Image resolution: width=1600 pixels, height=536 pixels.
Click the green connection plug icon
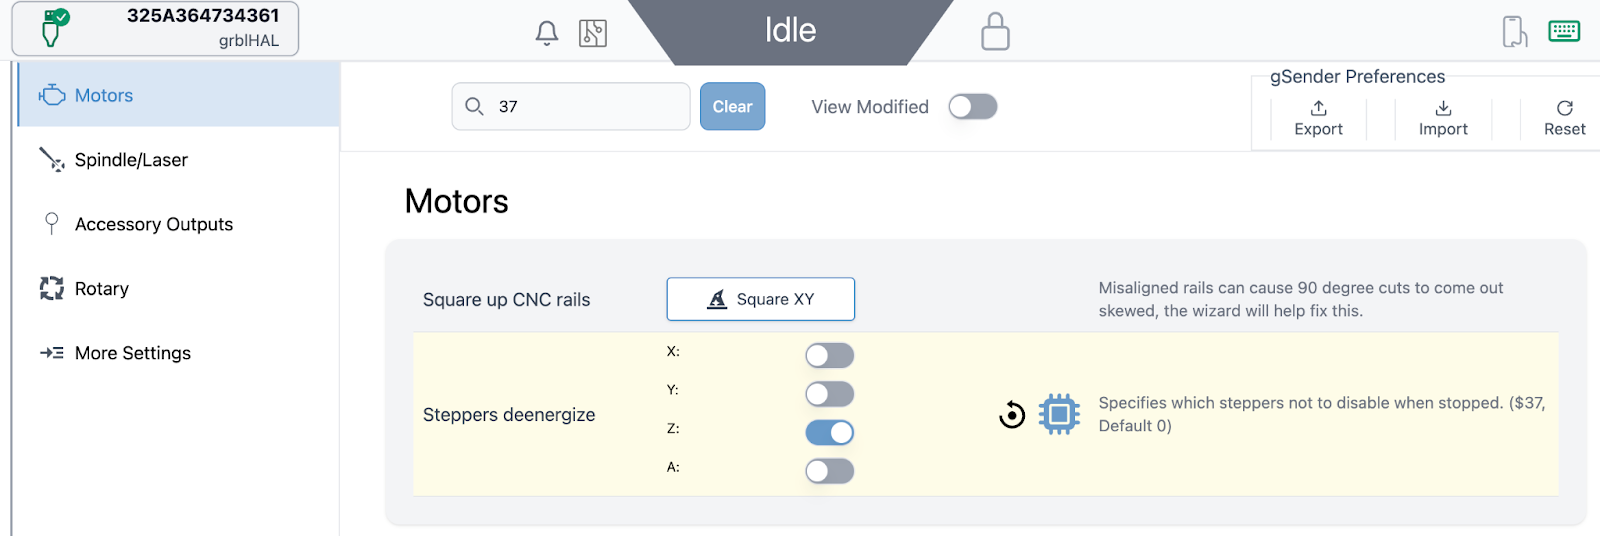point(53,28)
